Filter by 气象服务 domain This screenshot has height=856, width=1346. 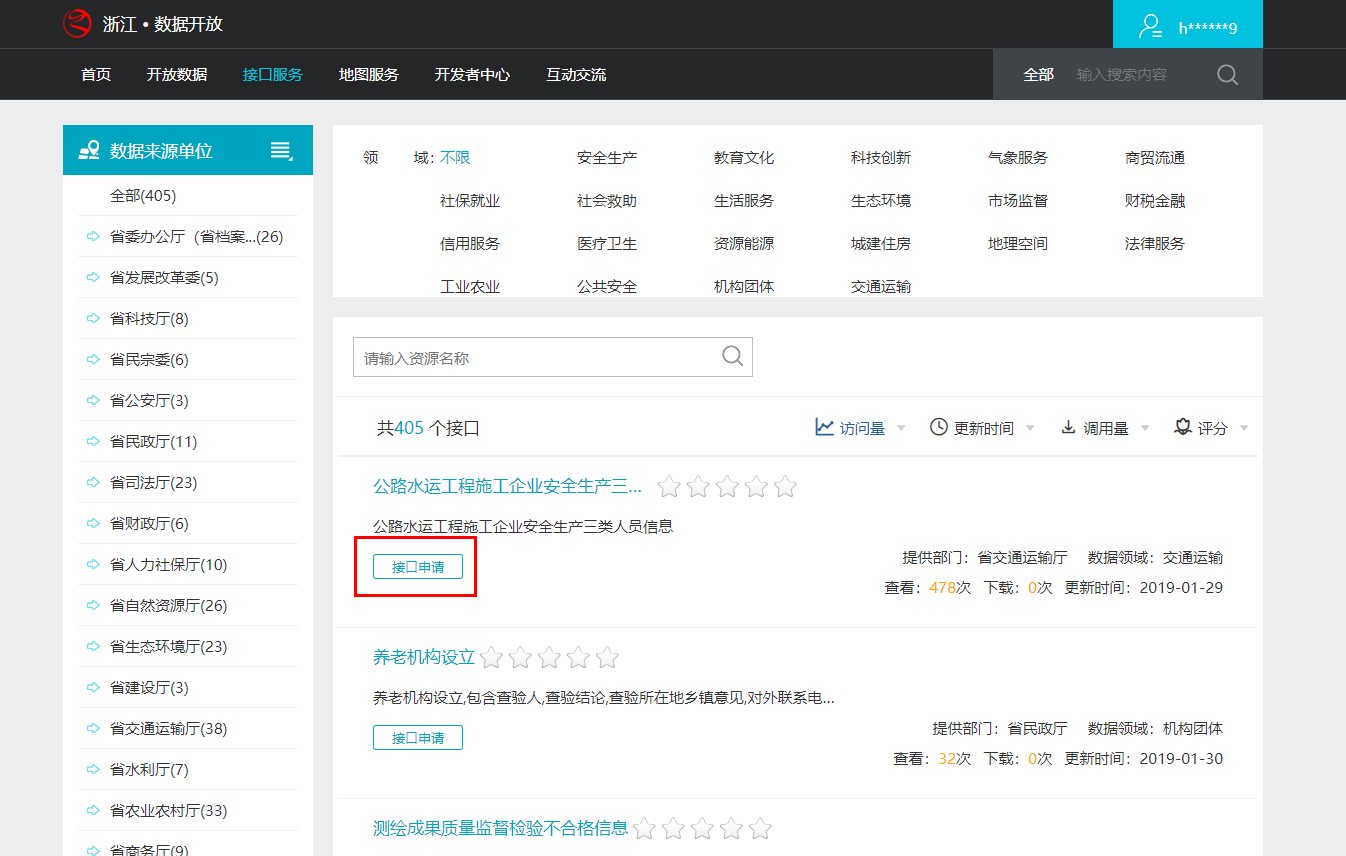[1018, 158]
